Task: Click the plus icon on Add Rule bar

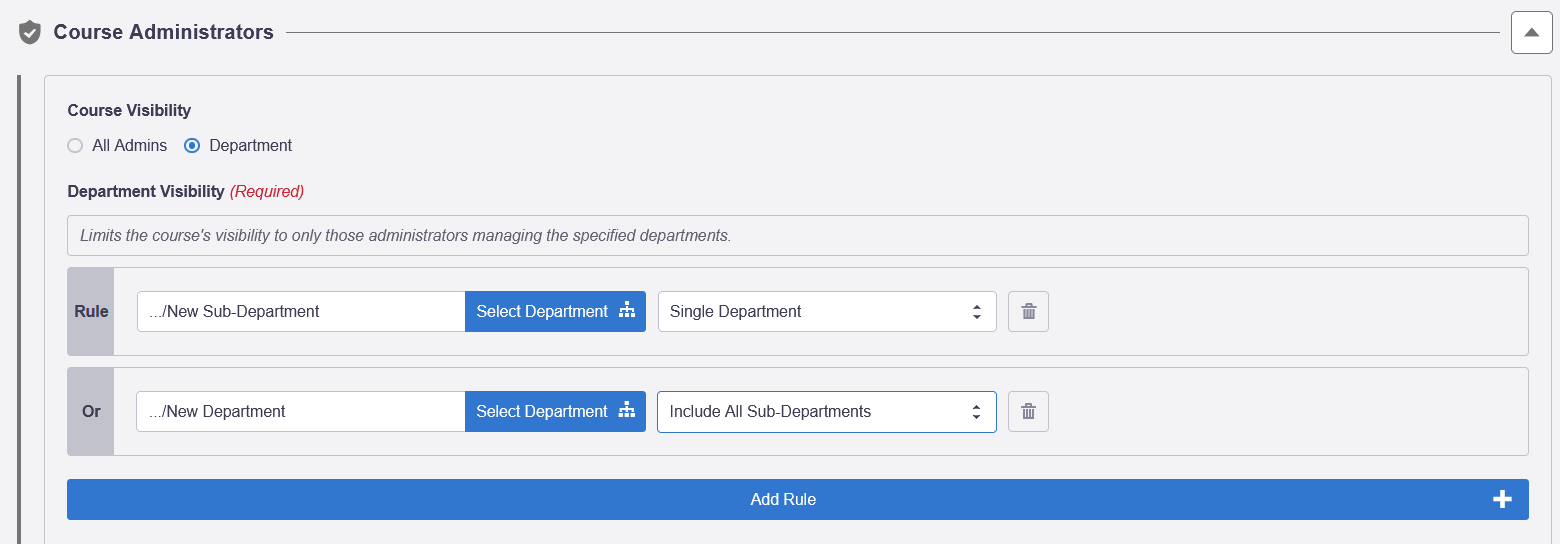Action: coord(1502,500)
